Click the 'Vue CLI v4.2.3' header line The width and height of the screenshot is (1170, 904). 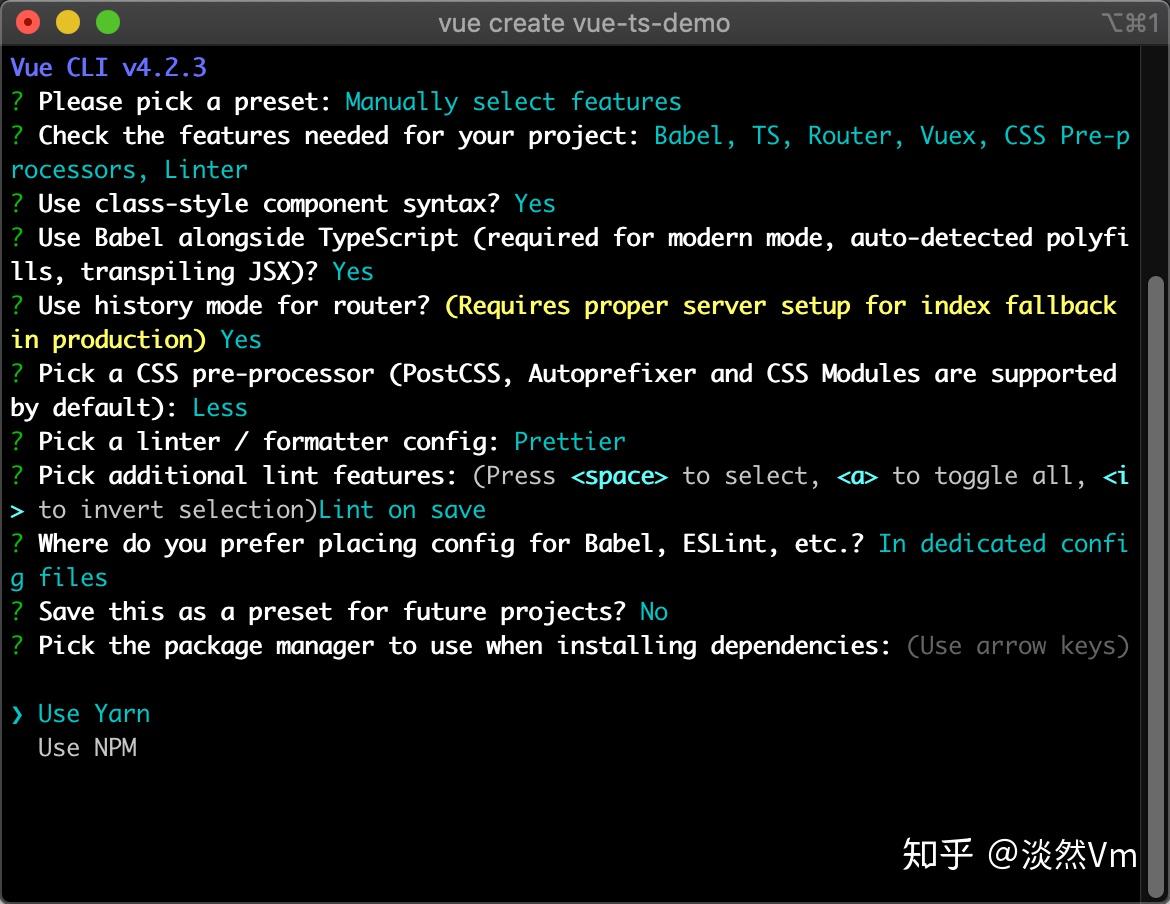click(x=108, y=68)
